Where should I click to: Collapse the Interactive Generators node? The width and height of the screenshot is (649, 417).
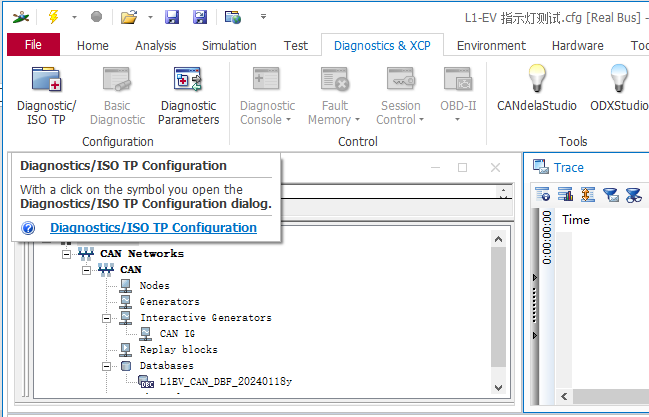pos(107,318)
